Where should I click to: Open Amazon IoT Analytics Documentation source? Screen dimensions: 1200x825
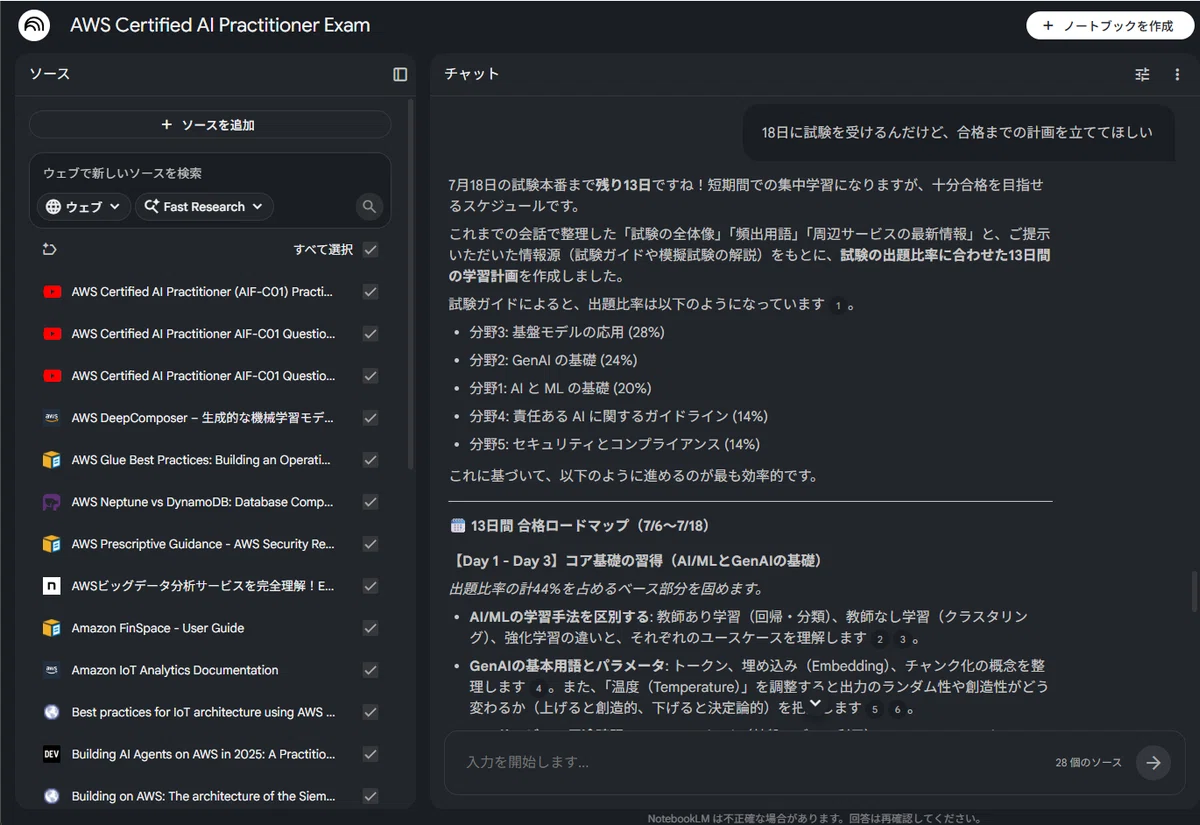[175, 670]
